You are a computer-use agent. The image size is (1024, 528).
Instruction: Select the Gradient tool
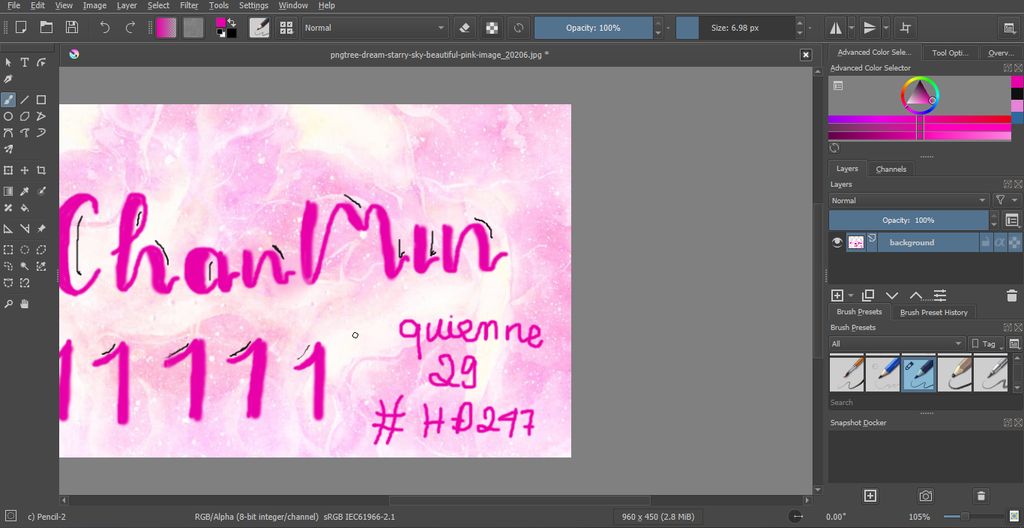pyautogui.click(x=8, y=191)
